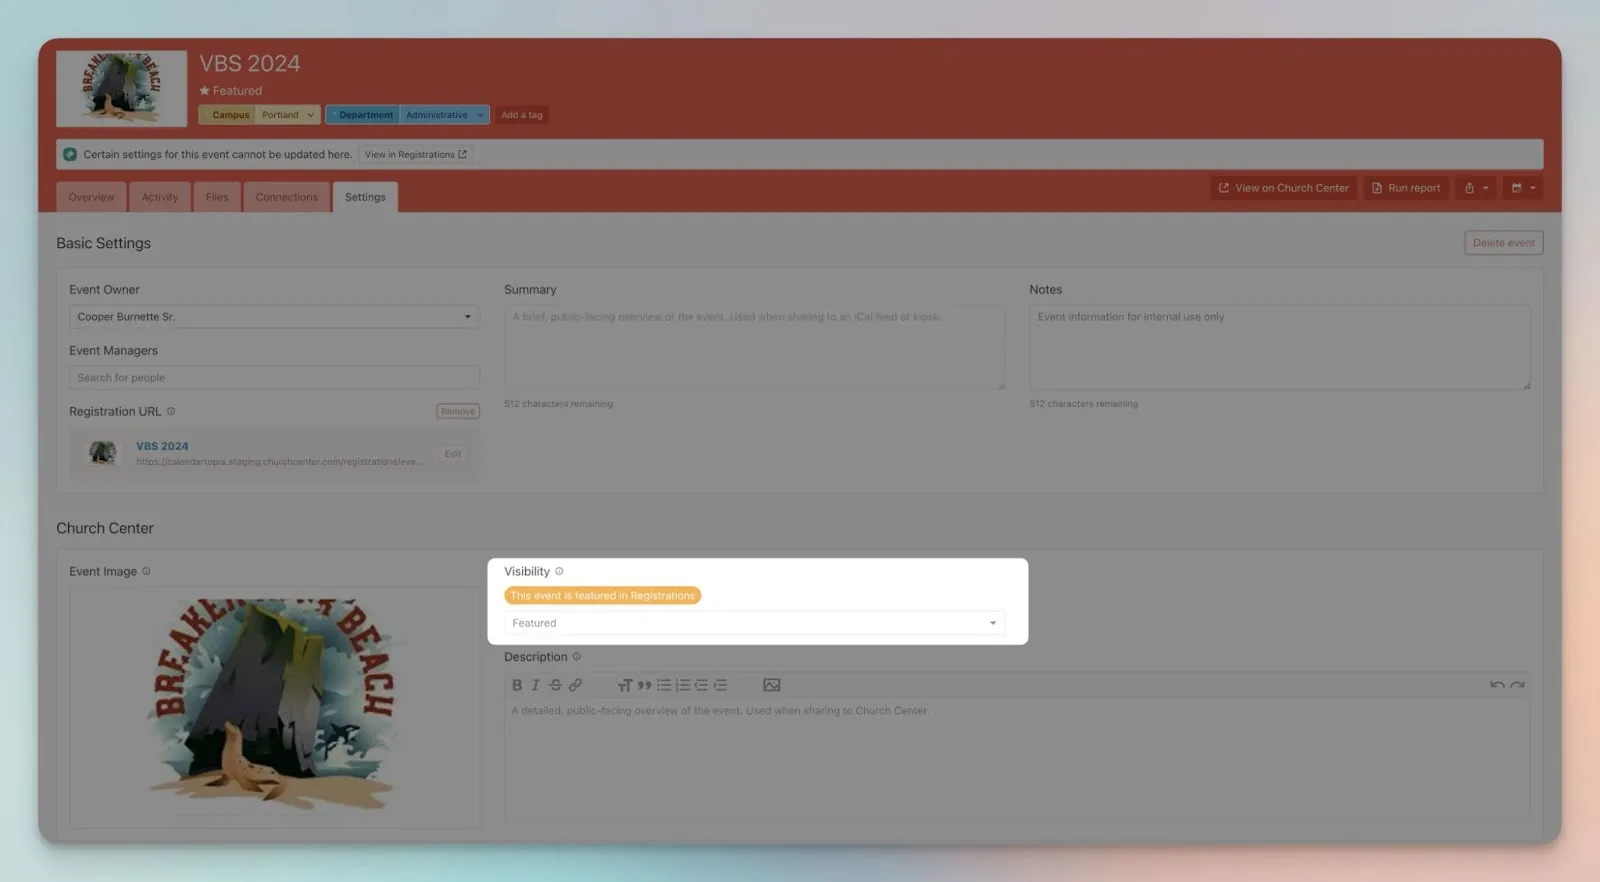This screenshot has width=1600, height=882.
Task: Open the Visibility dropdown showing Featured
Action: click(754, 623)
